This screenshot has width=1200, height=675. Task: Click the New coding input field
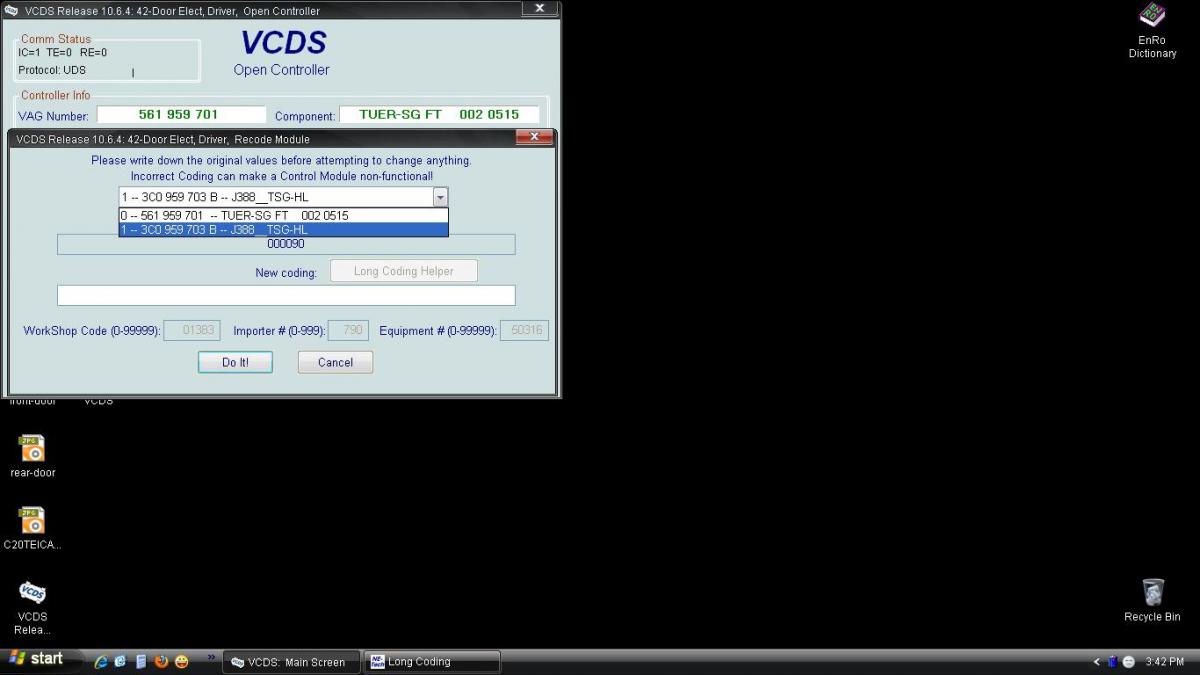coord(286,295)
